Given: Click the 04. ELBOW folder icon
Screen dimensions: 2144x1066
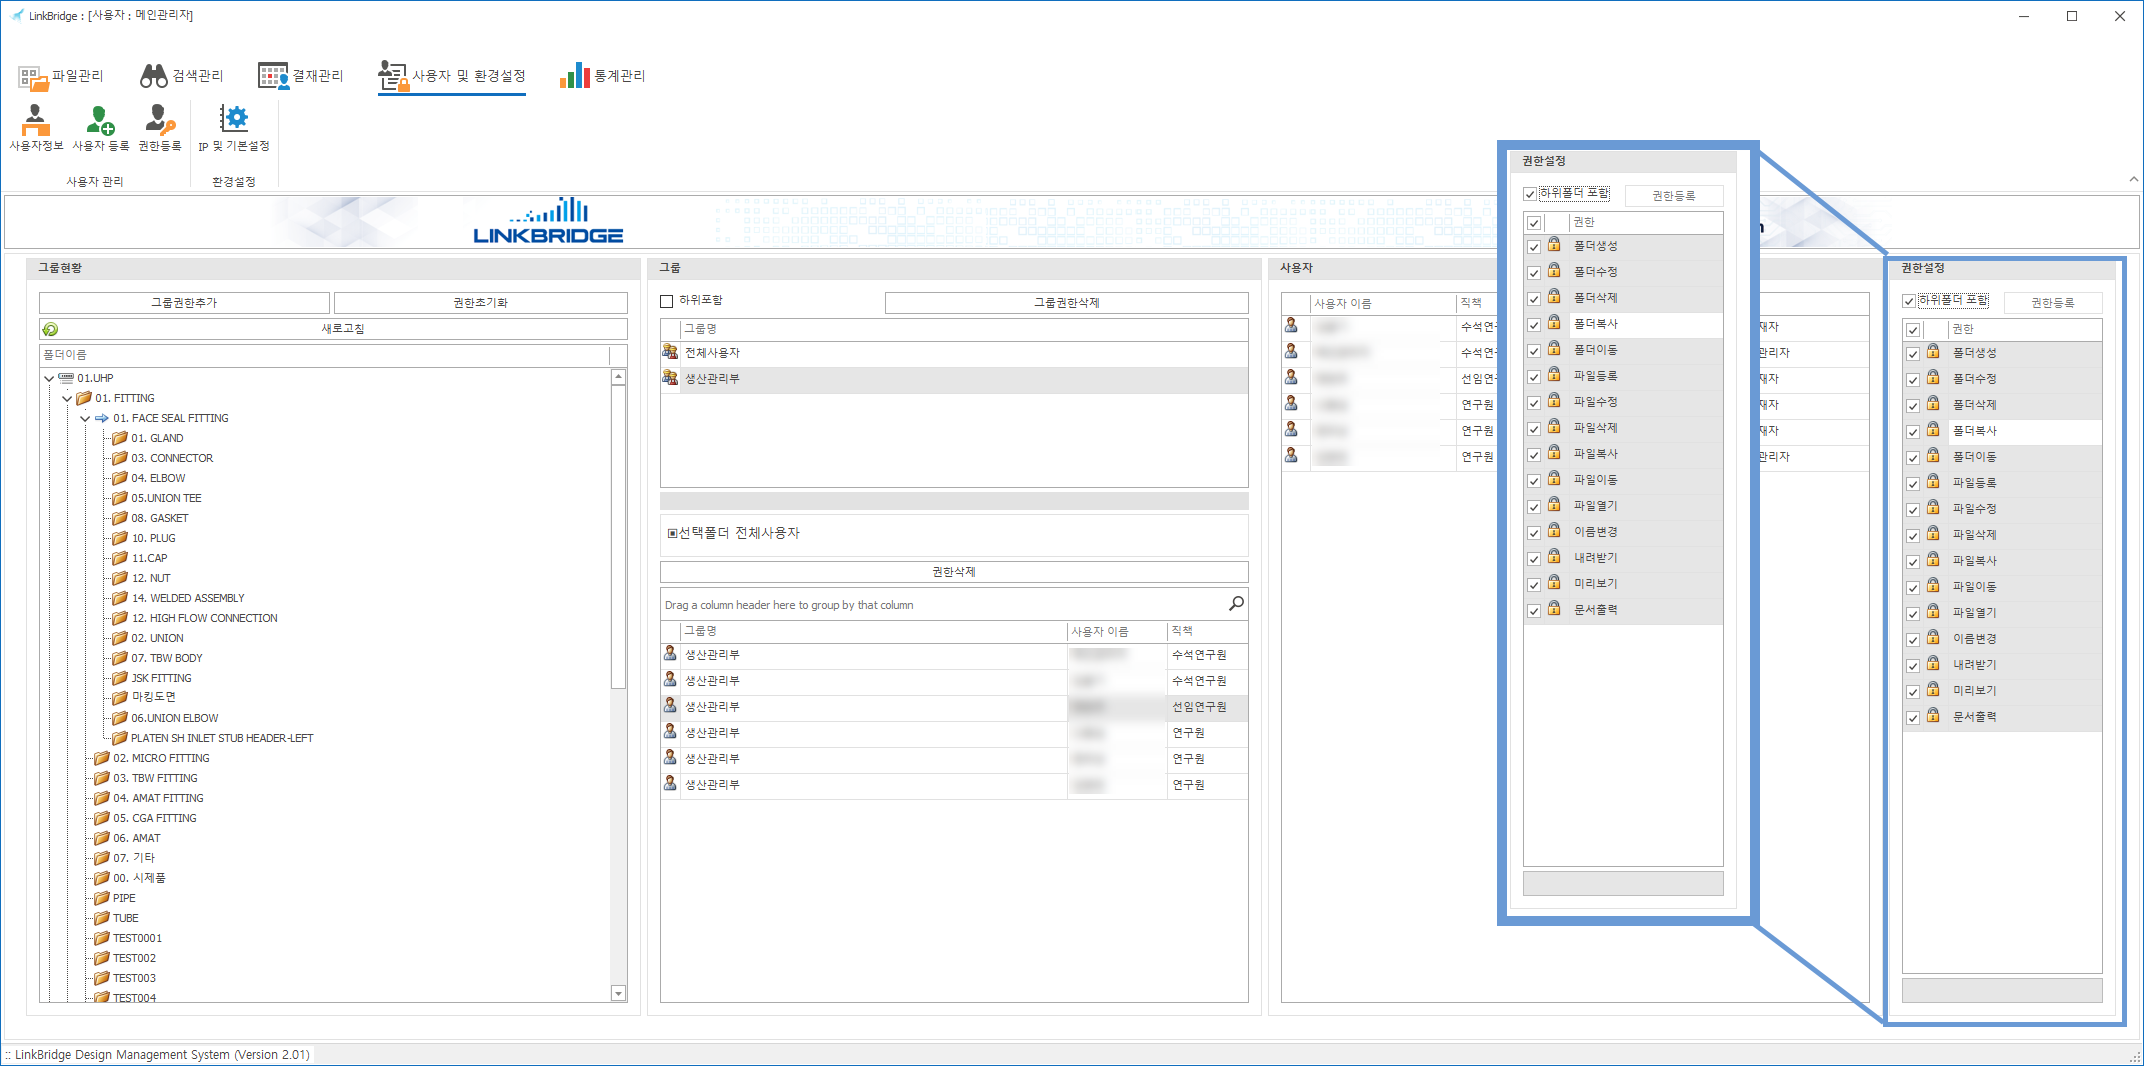Looking at the screenshot, I should point(120,478).
